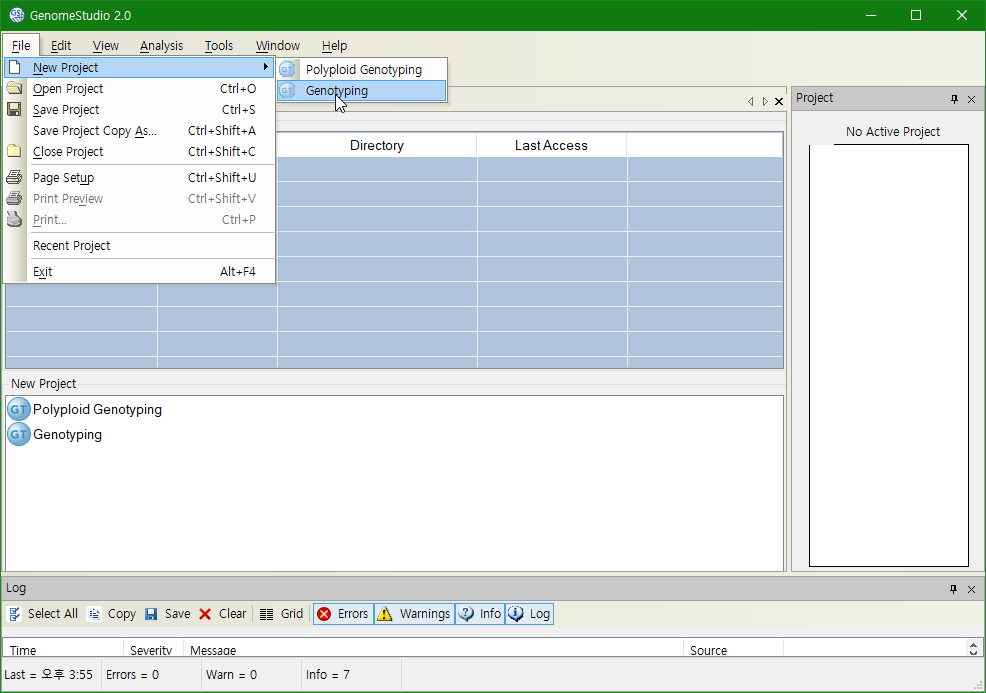Select Save Project Copy As menu entry

click(x=140, y=131)
